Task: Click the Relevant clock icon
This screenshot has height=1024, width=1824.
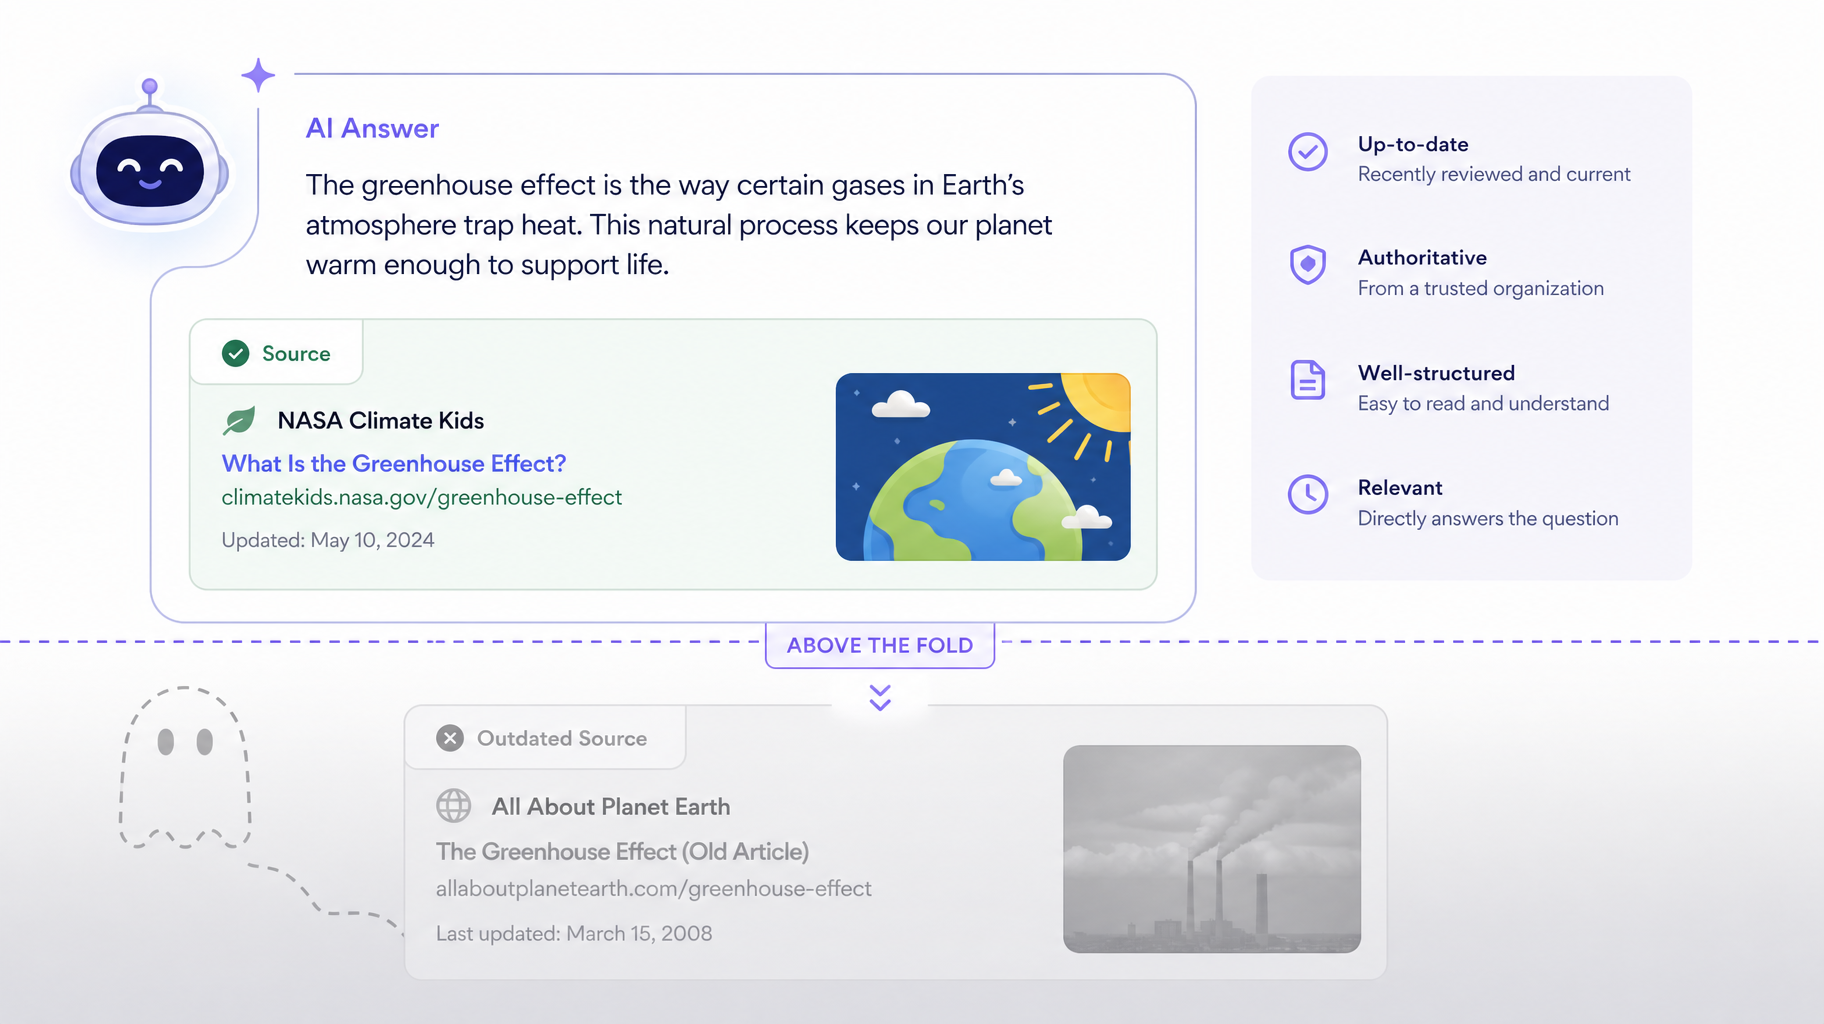Action: (x=1307, y=494)
